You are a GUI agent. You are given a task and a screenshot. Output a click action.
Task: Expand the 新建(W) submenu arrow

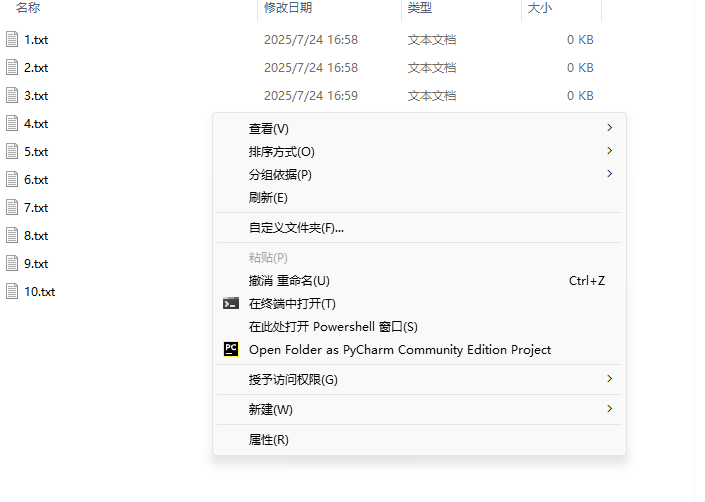[609, 409]
